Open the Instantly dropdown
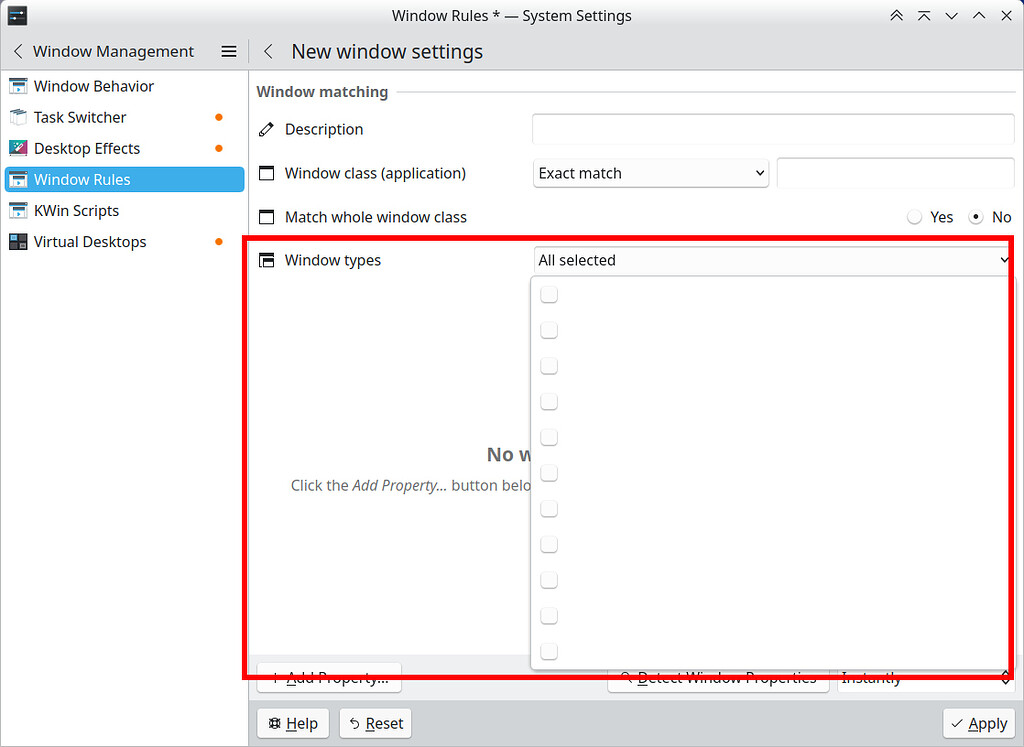1024x747 pixels. [925, 678]
